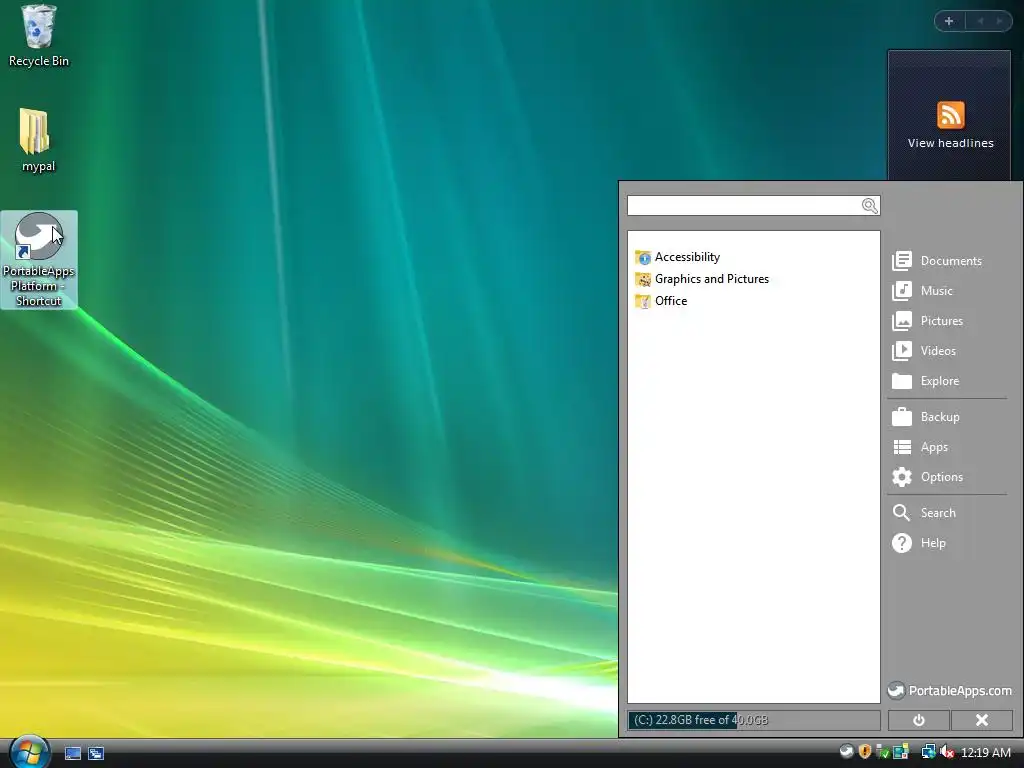Open the Music folder shortcut
The height and width of the screenshot is (768, 1024).
coord(923,291)
